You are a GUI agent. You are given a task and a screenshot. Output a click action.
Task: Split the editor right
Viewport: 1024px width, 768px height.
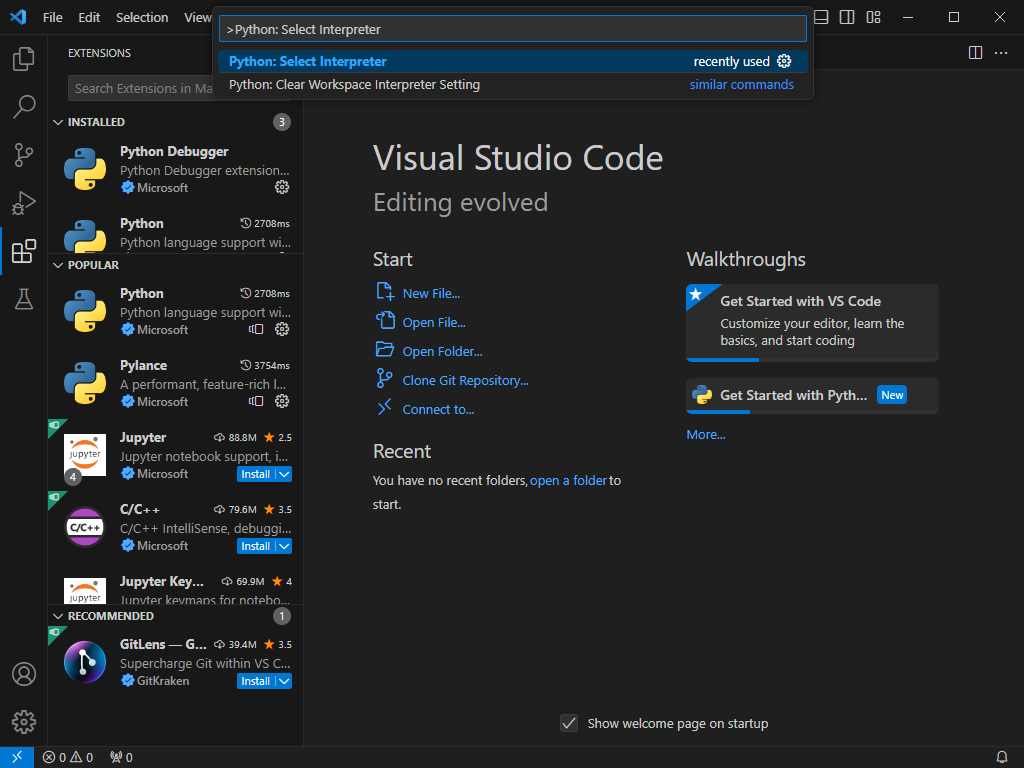[976, 52]
